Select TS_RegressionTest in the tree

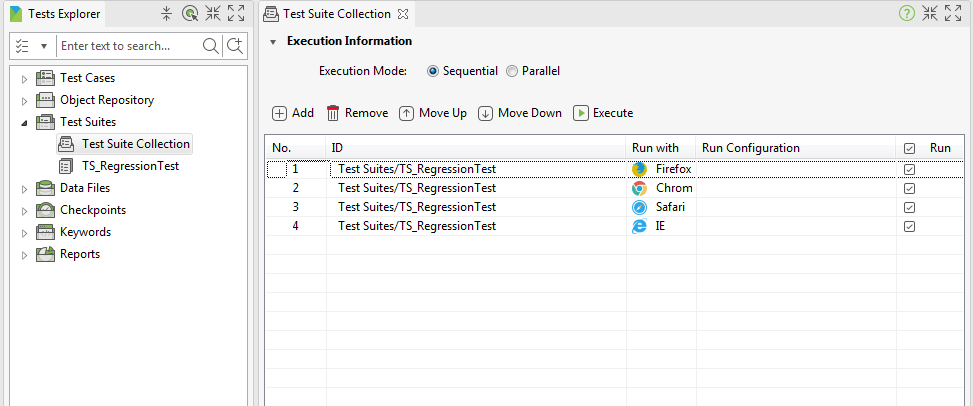pos(130,166)
